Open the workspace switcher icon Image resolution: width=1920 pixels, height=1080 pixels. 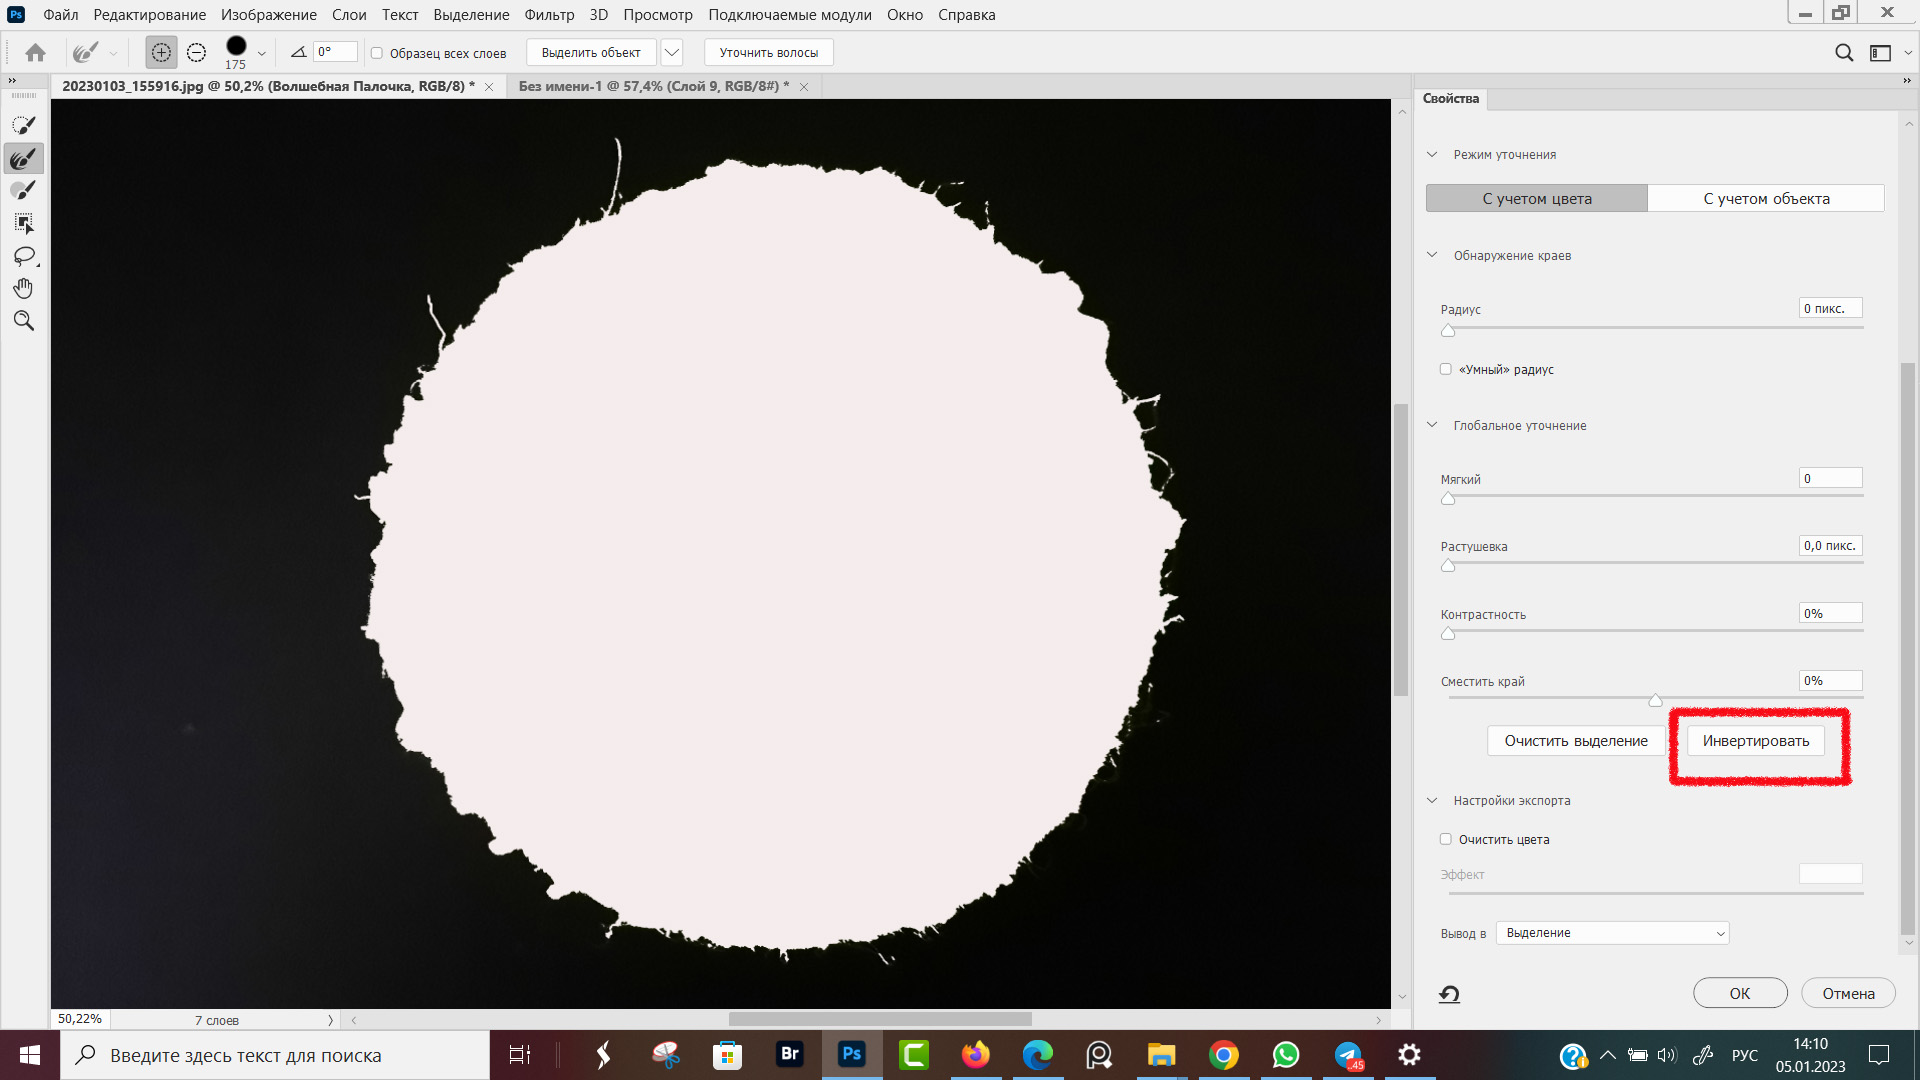pos(1880,53)
